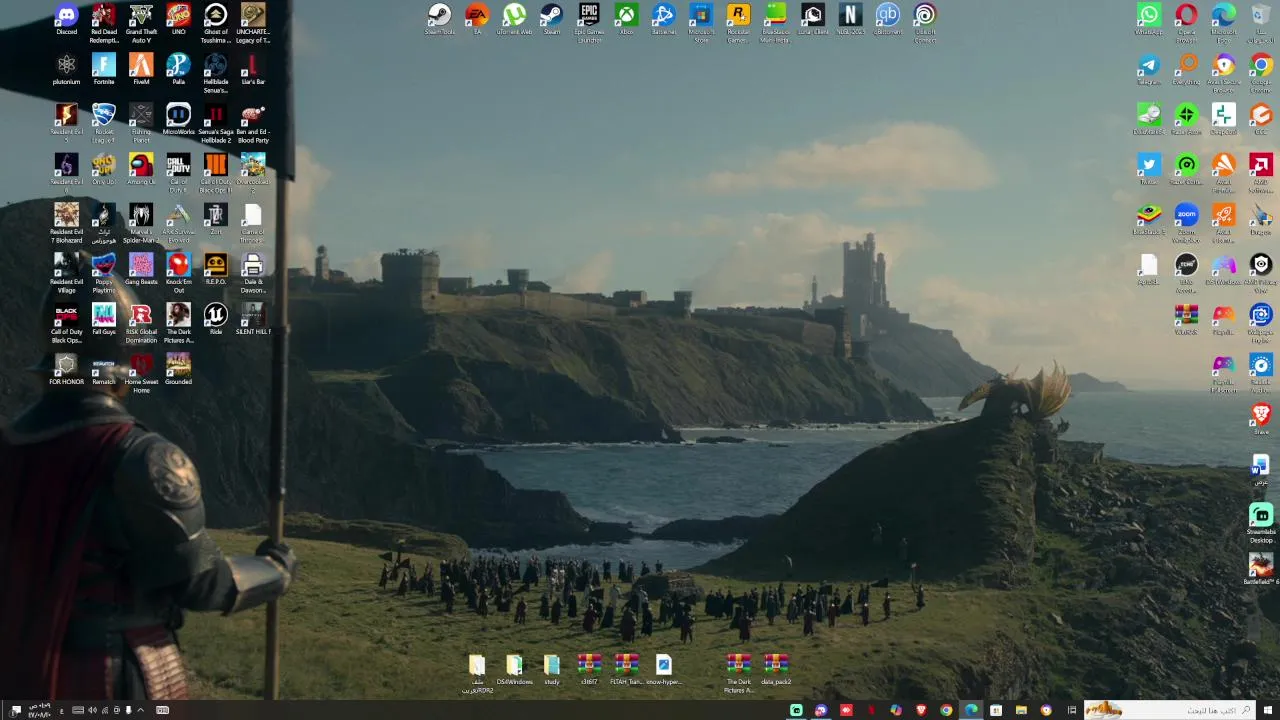This screenshot has width=1280, height=720.
Task: Select the Steam Tools icon
Action: click(439, 20)
